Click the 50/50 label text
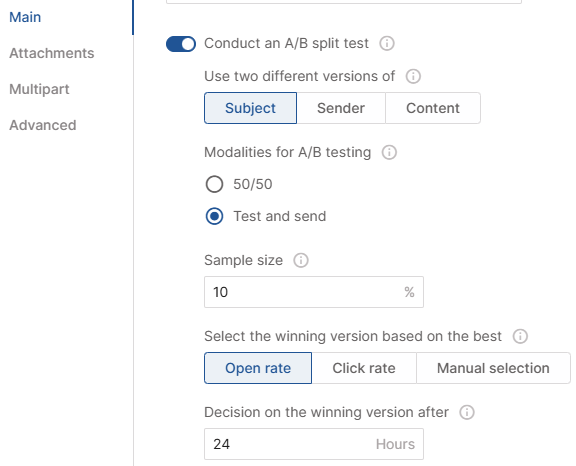Image resolution: width=576 pixels, height=466 pixels. click(253, 184)
